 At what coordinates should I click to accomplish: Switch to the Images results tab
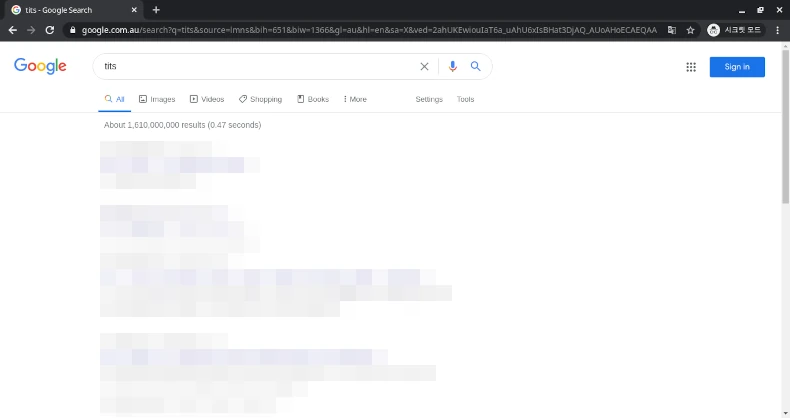coord(157,99)
